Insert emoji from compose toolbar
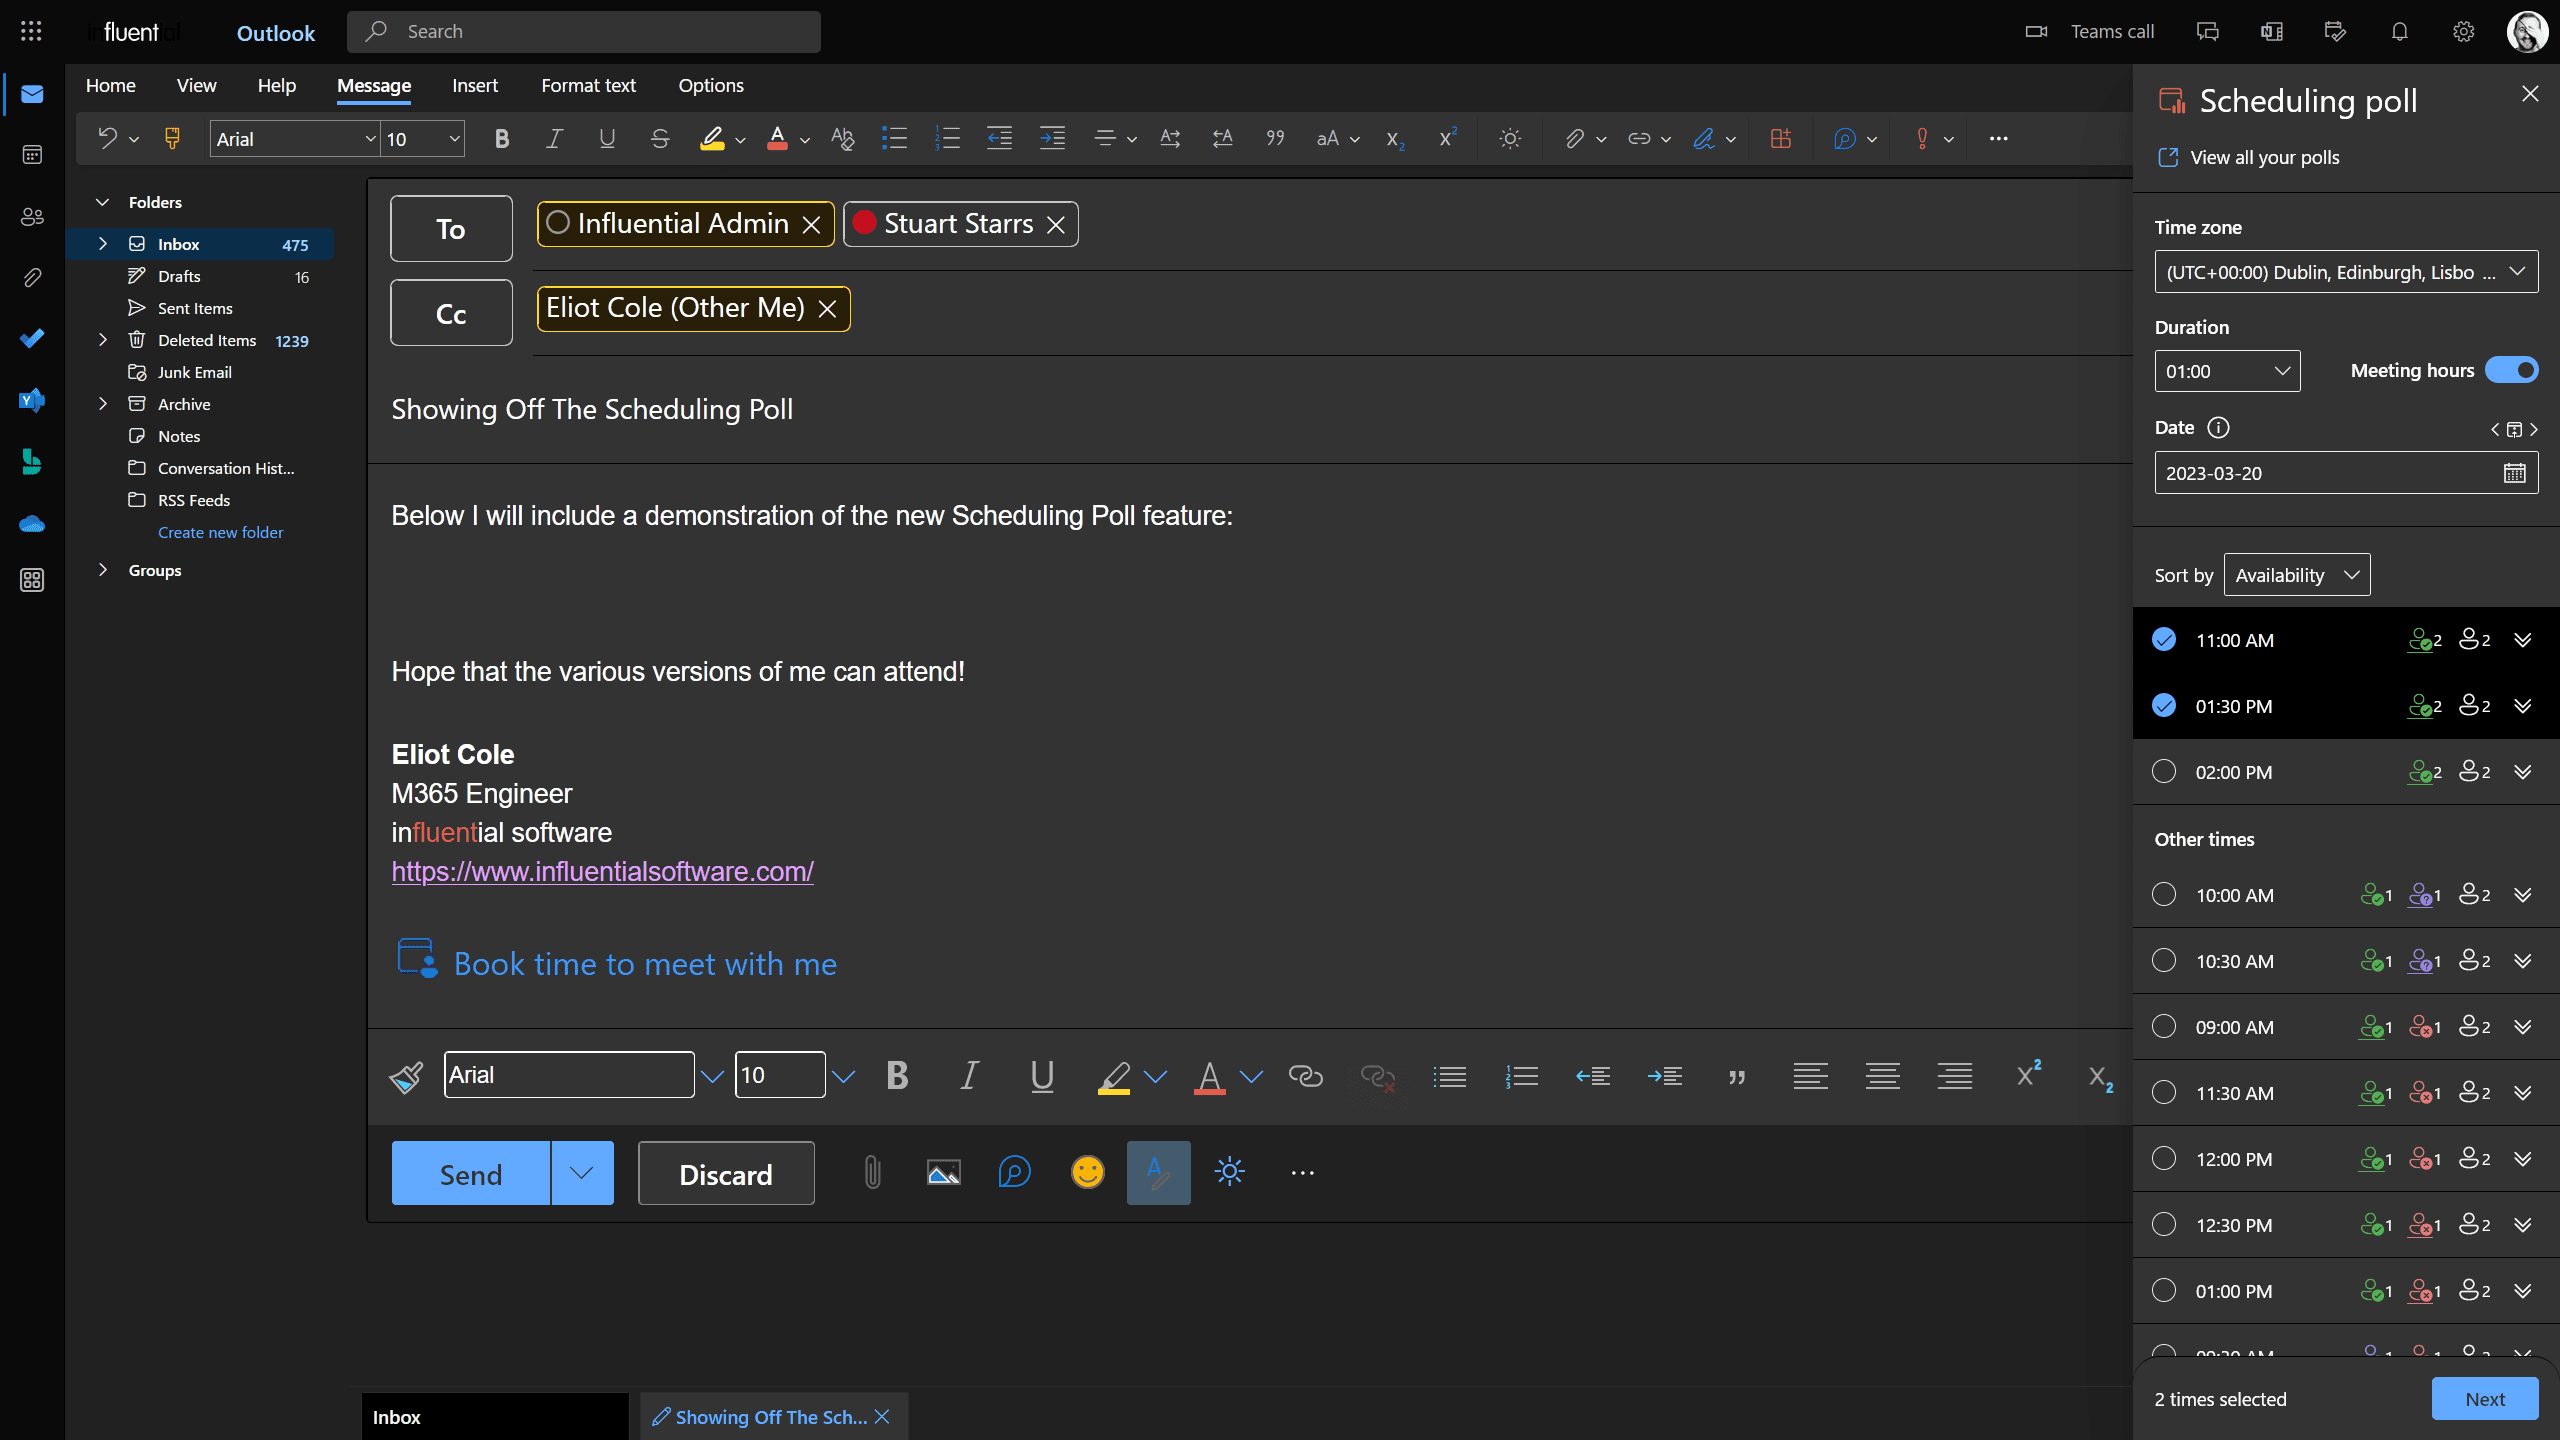2560x1440 pixels. click(1087, 1172)
